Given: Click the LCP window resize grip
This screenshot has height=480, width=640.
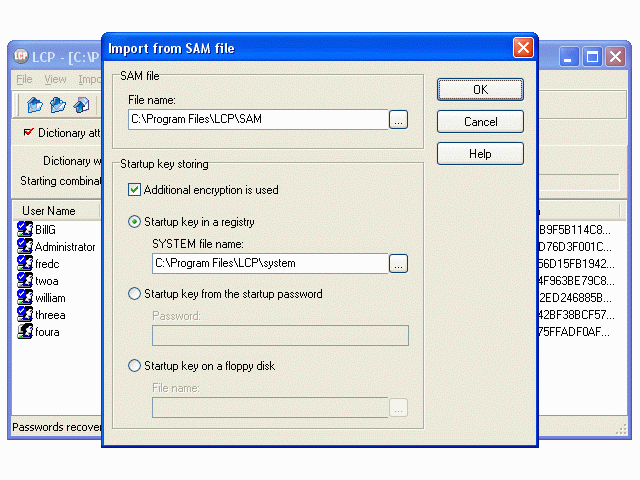Looking at the screenshot, I should pyautogui.click(x=622, y=429).
